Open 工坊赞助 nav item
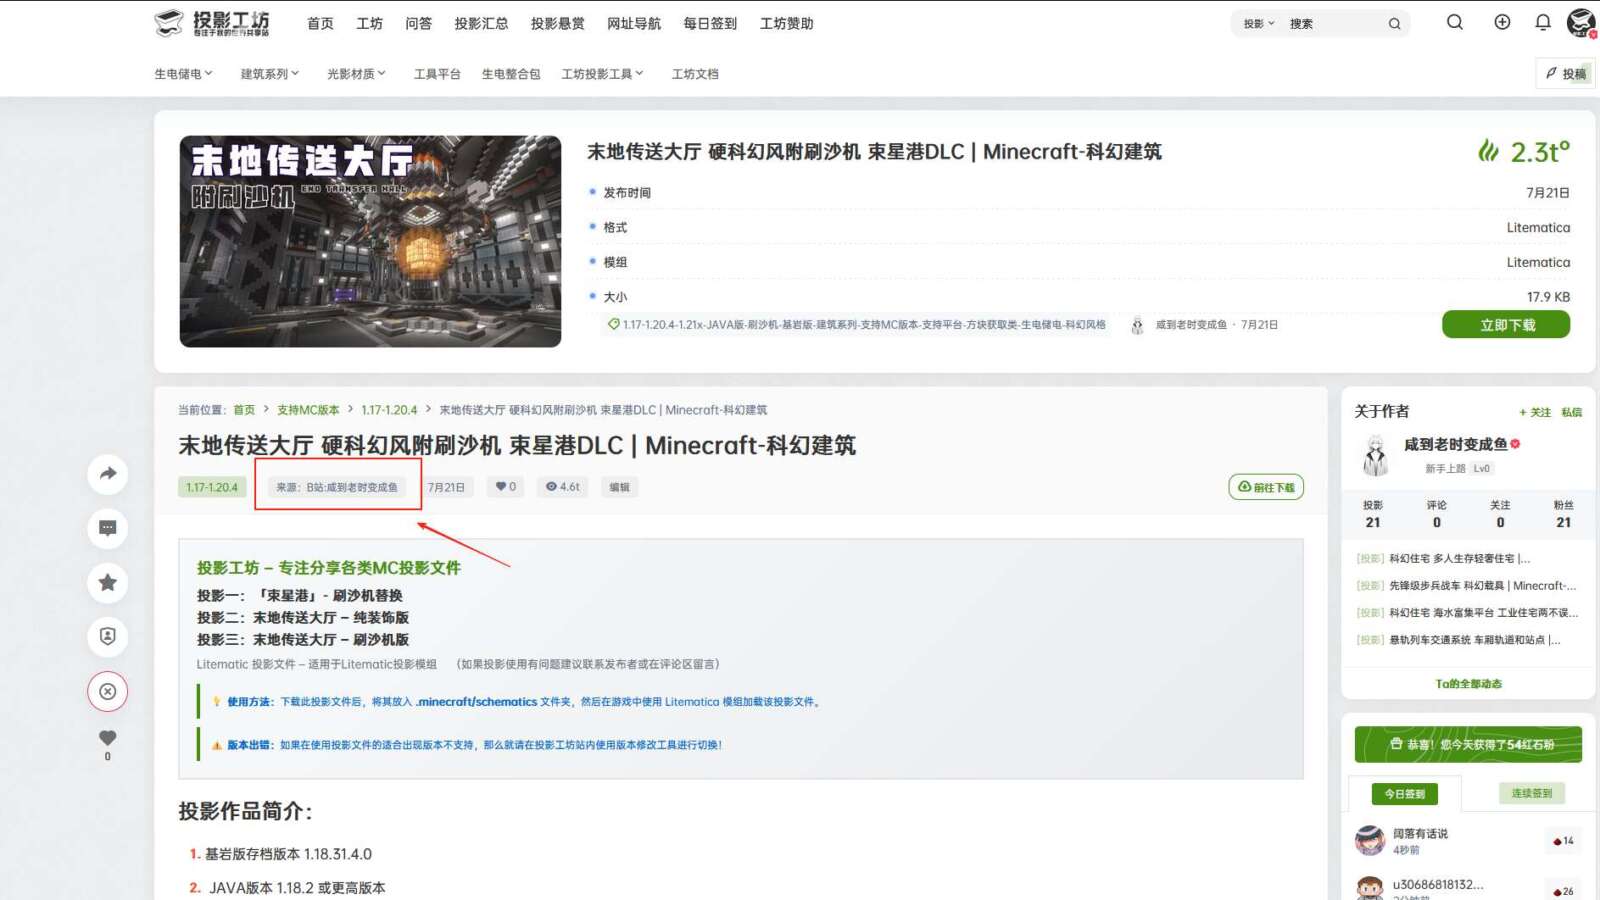This screenshot has height=900, width=1600. (x=786, y=23)
